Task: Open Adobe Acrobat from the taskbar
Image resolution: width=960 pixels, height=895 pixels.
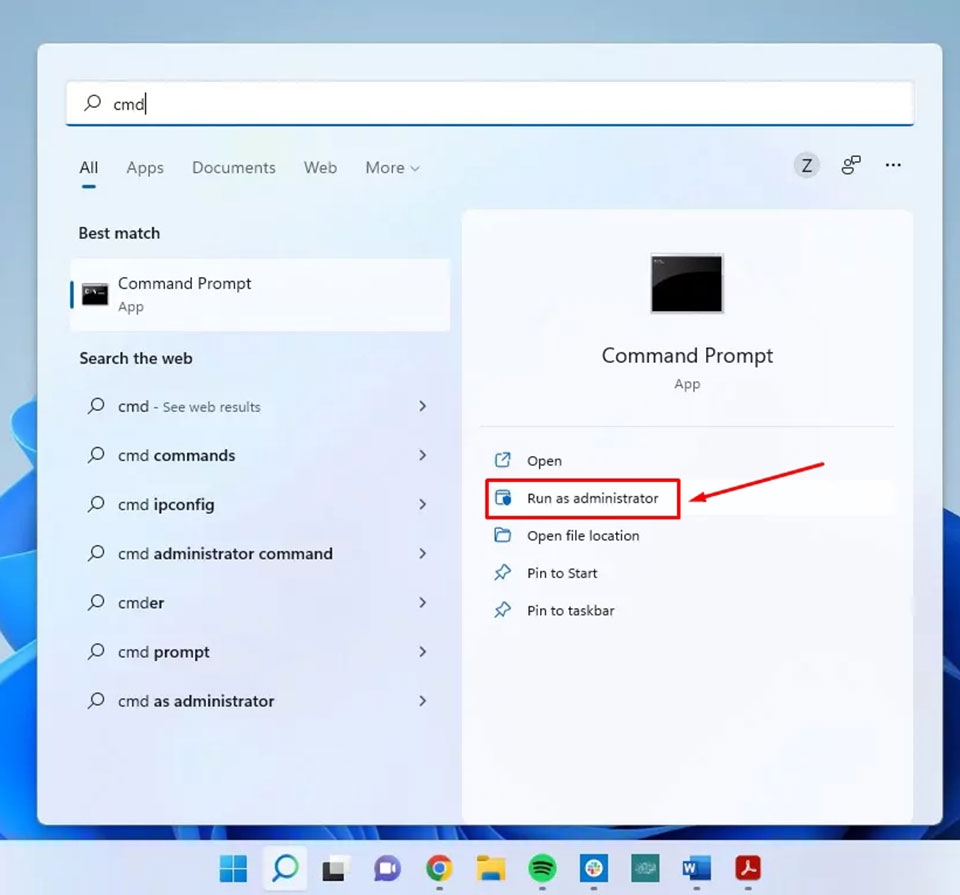Action: (x=748, y=868)
